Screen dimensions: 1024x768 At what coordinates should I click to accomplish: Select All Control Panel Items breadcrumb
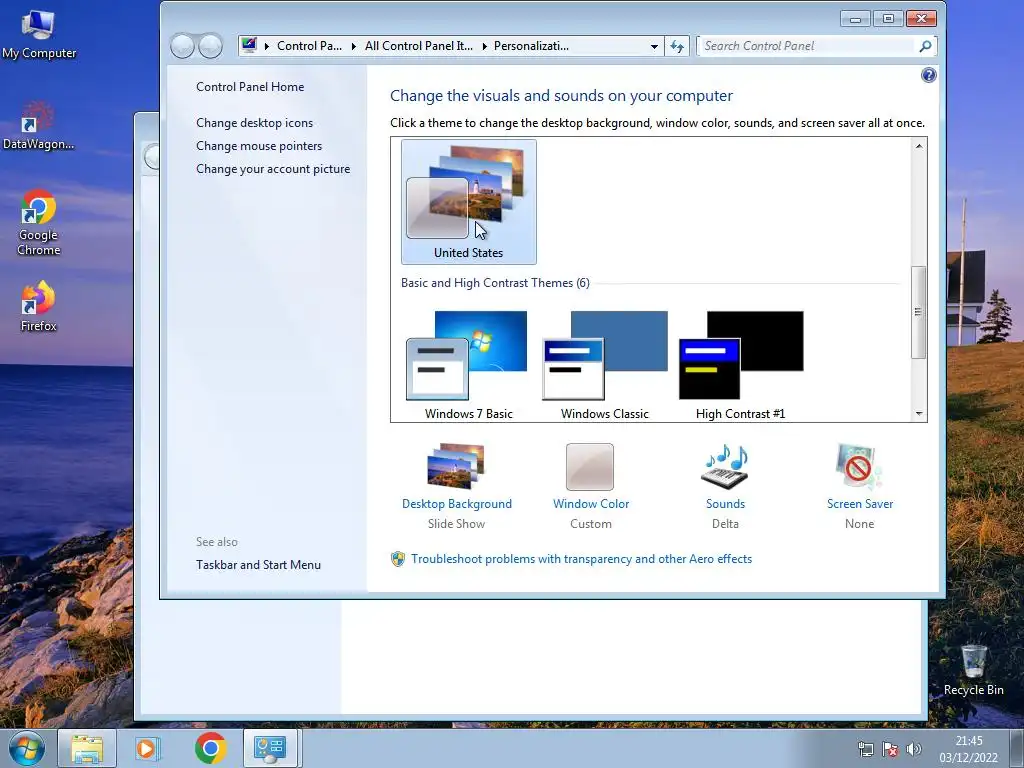[x=419, y=46]
